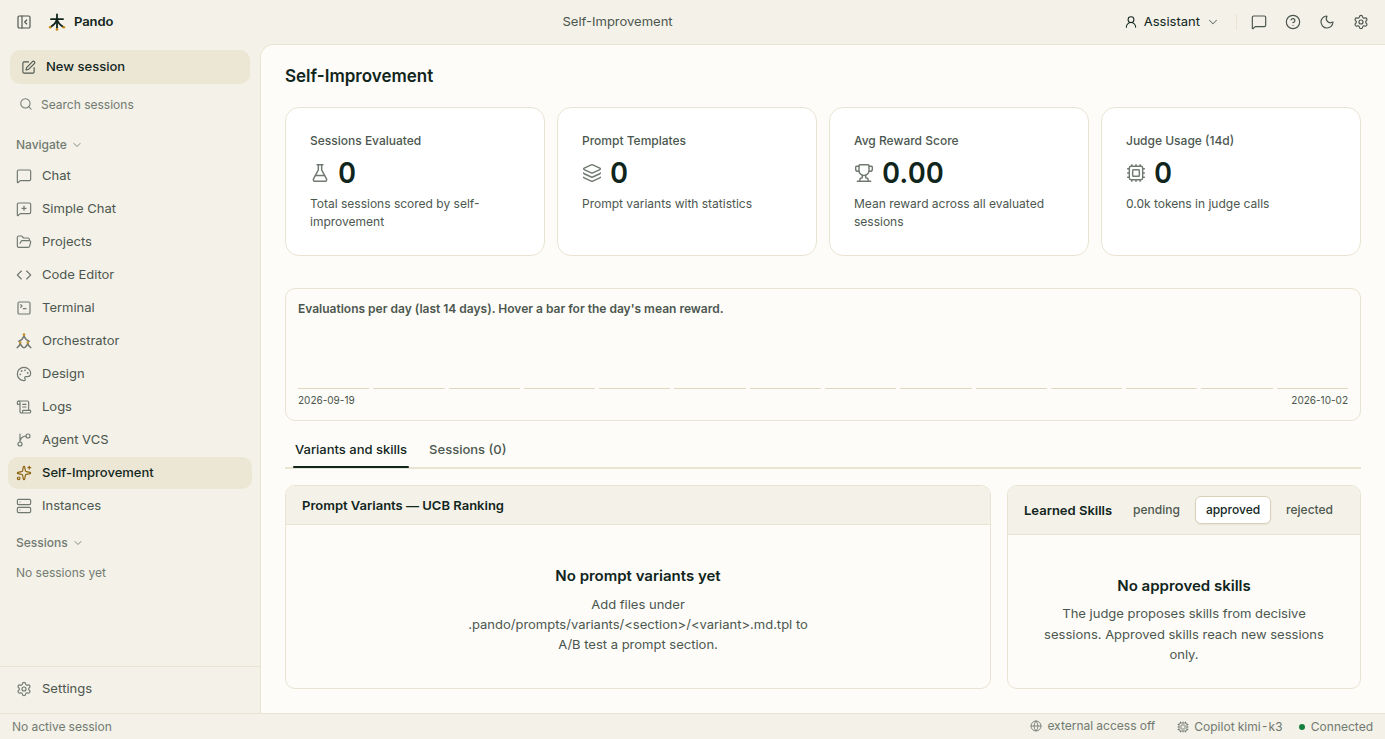Click the Sessions Evaluated card
Viewport: 1385px width, 739px height.
[x=415, y=182]
